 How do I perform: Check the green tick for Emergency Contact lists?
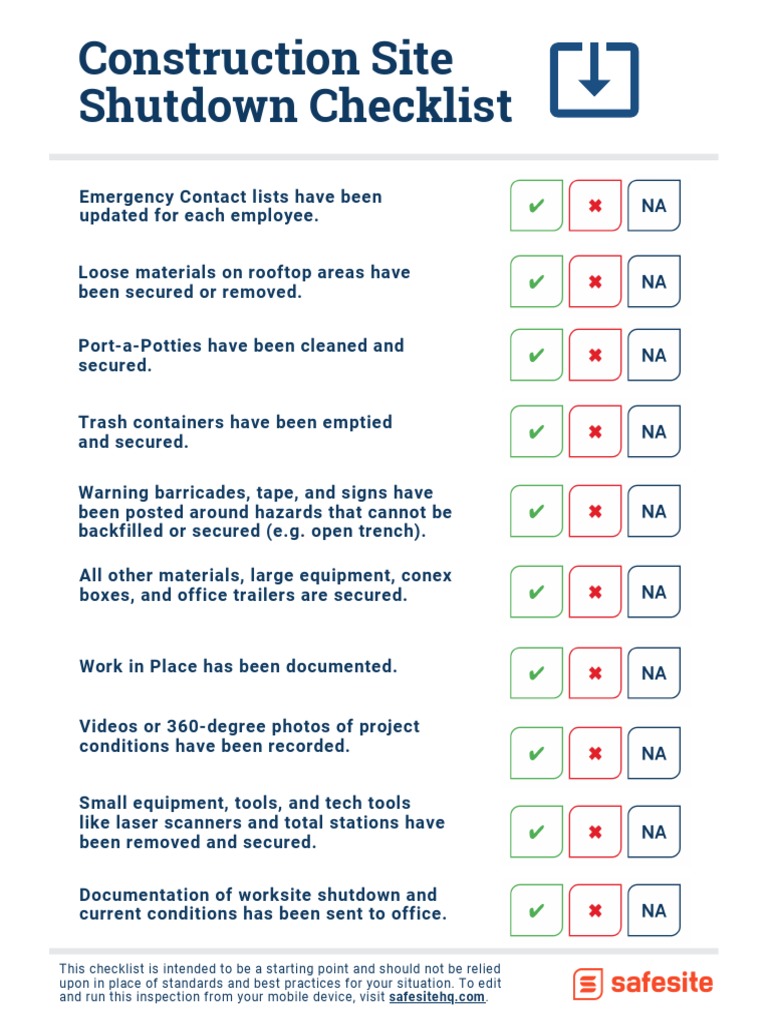[536, 206]
